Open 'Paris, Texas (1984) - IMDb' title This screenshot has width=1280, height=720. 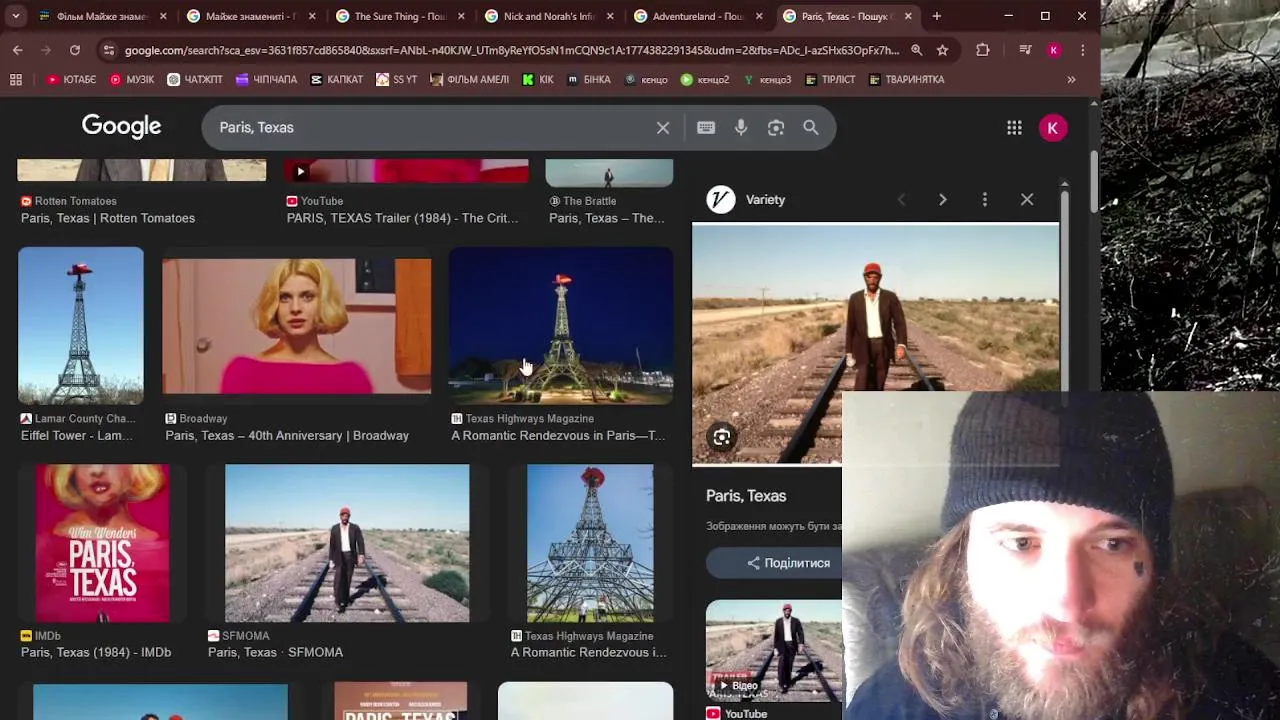(x=96, y=652)
